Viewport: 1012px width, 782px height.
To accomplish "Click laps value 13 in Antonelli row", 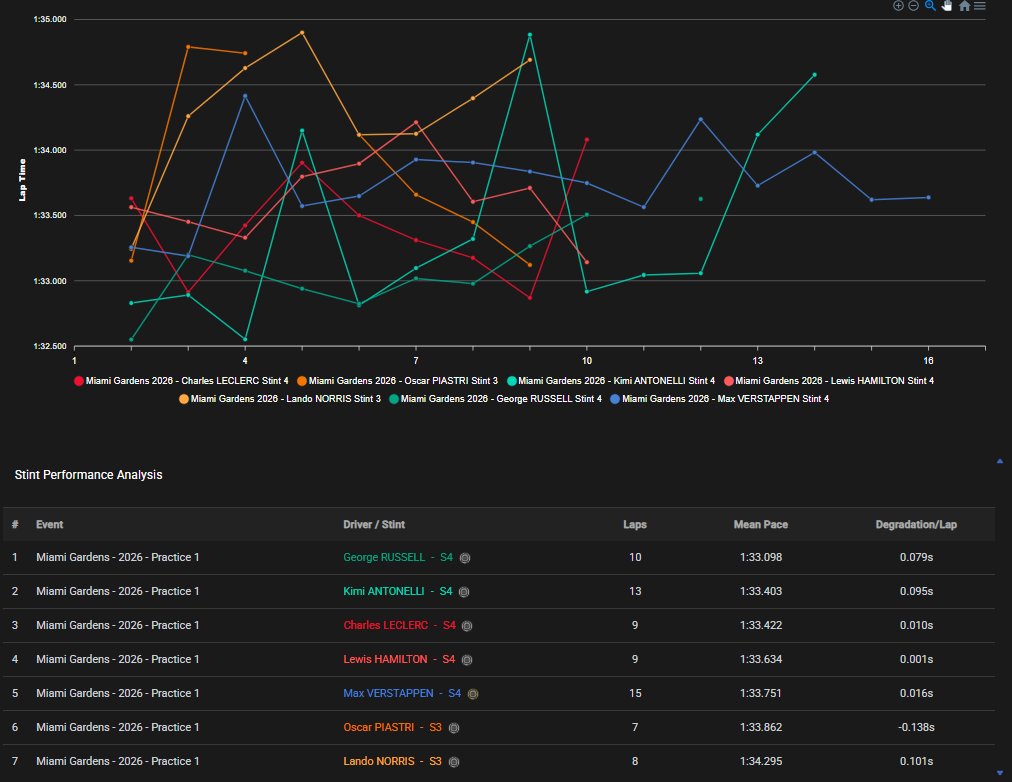I will pyautogui.click(x=635, y=591).
